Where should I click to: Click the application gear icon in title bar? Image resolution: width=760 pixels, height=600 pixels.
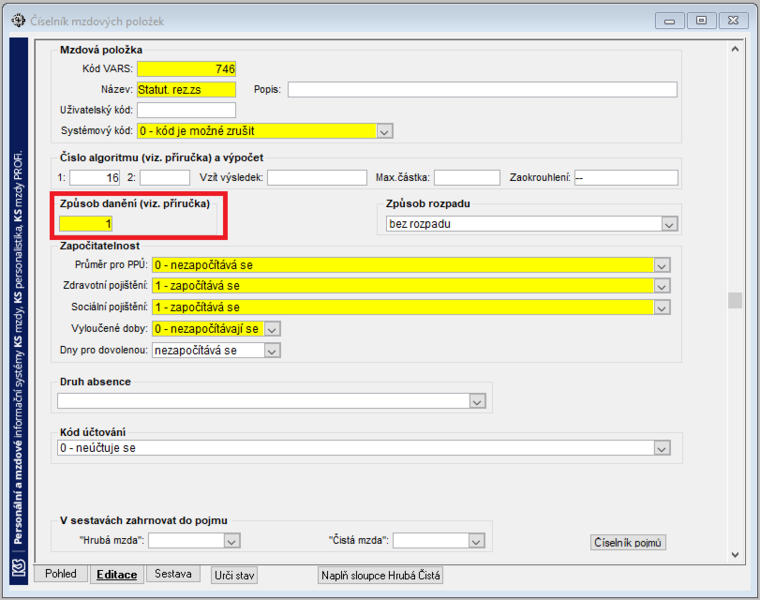[18, 21]
